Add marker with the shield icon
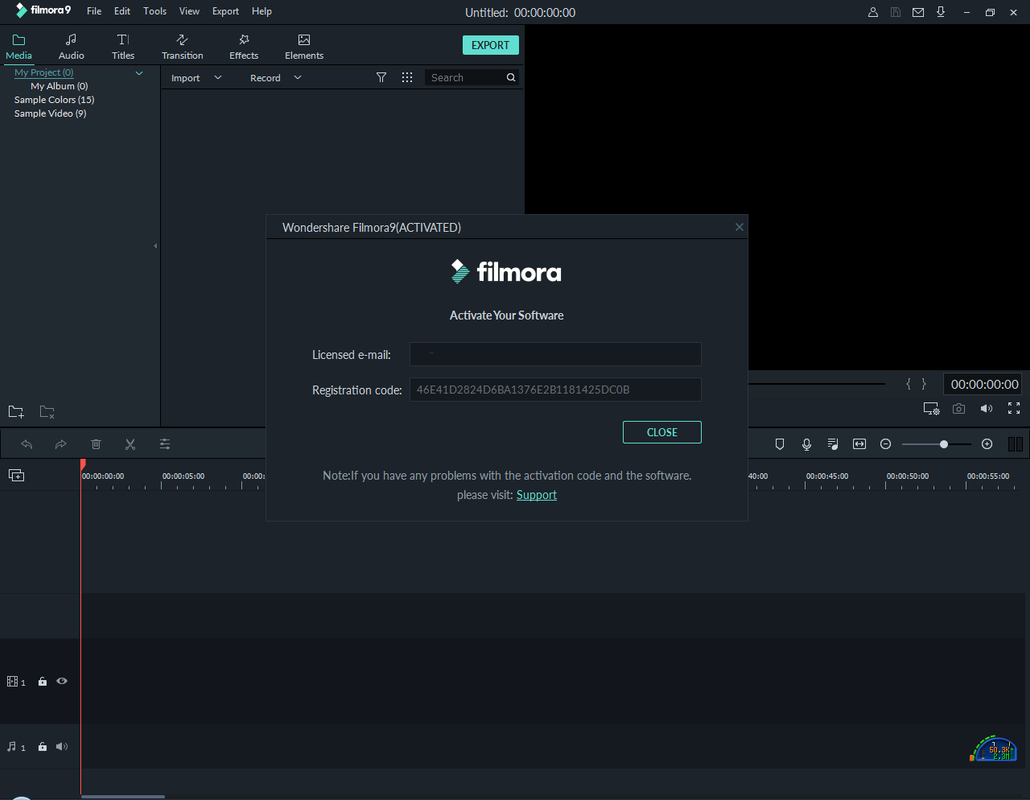1030x800 pixels. pos(780,444)
